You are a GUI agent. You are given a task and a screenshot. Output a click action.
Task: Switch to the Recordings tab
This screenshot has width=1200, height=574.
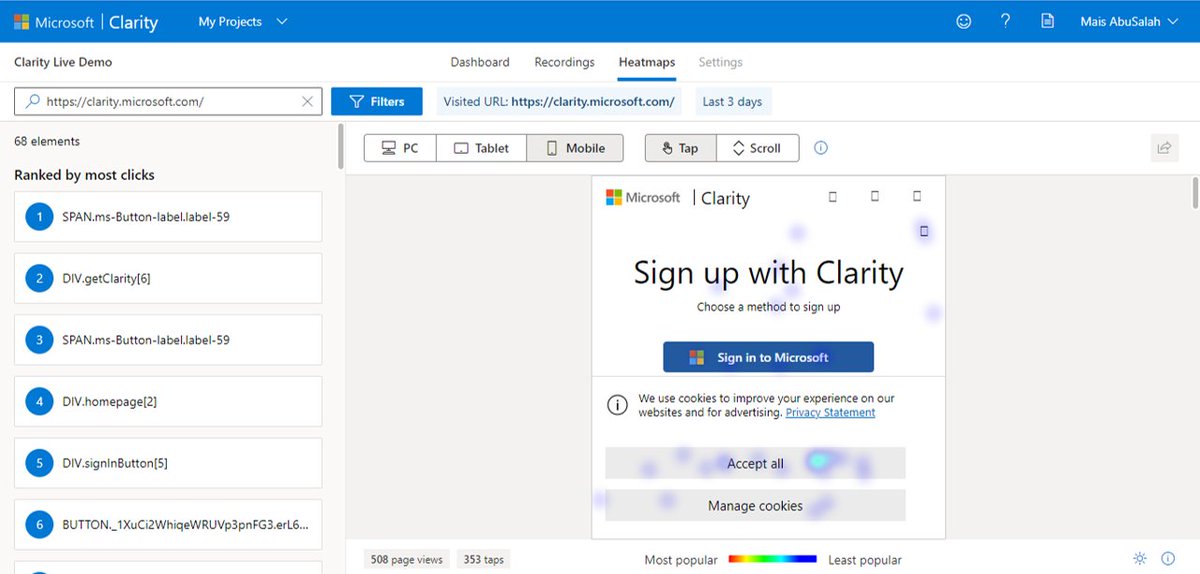pos(564,62)
